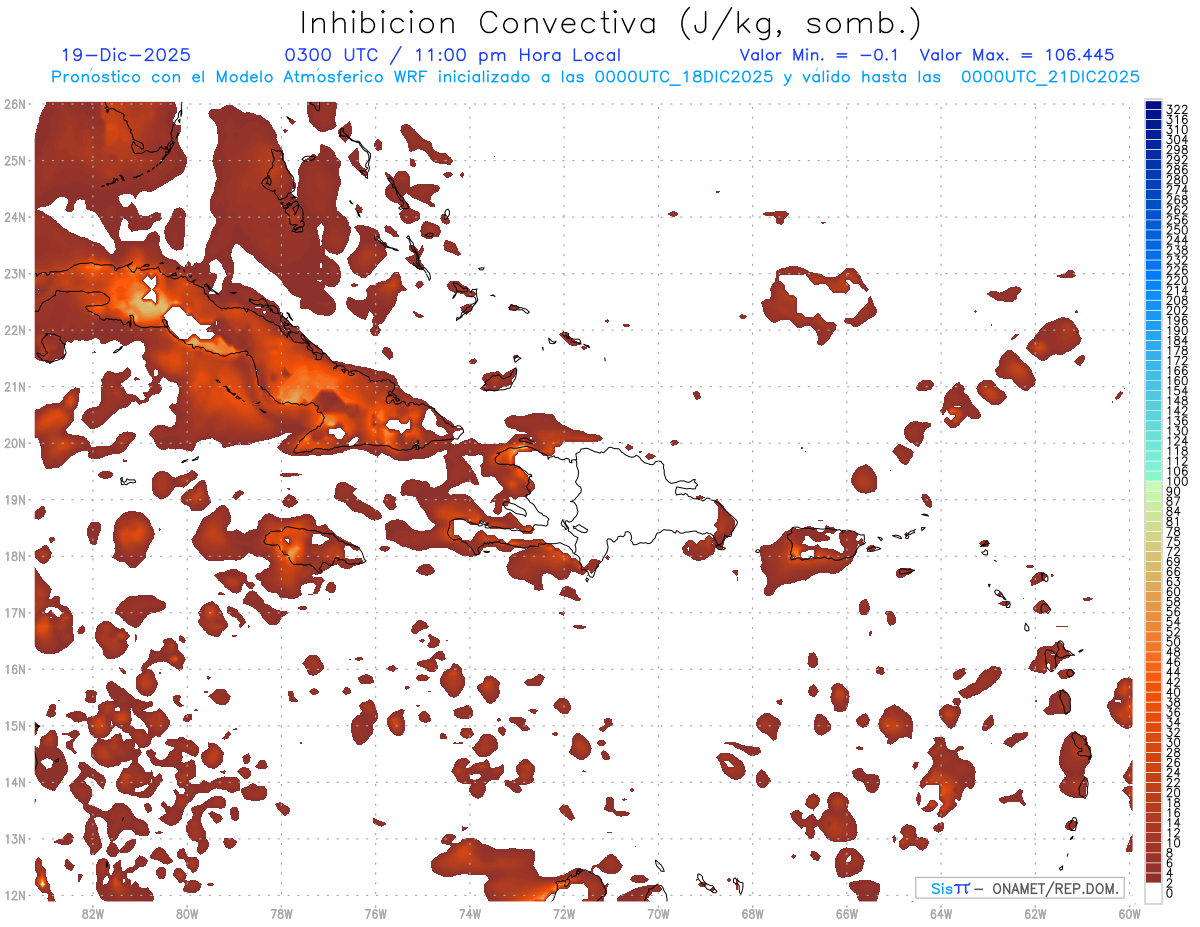Click the latitude label "13N"
The width and height of the screenshot is (1200, 927).
tap(14, 838)
